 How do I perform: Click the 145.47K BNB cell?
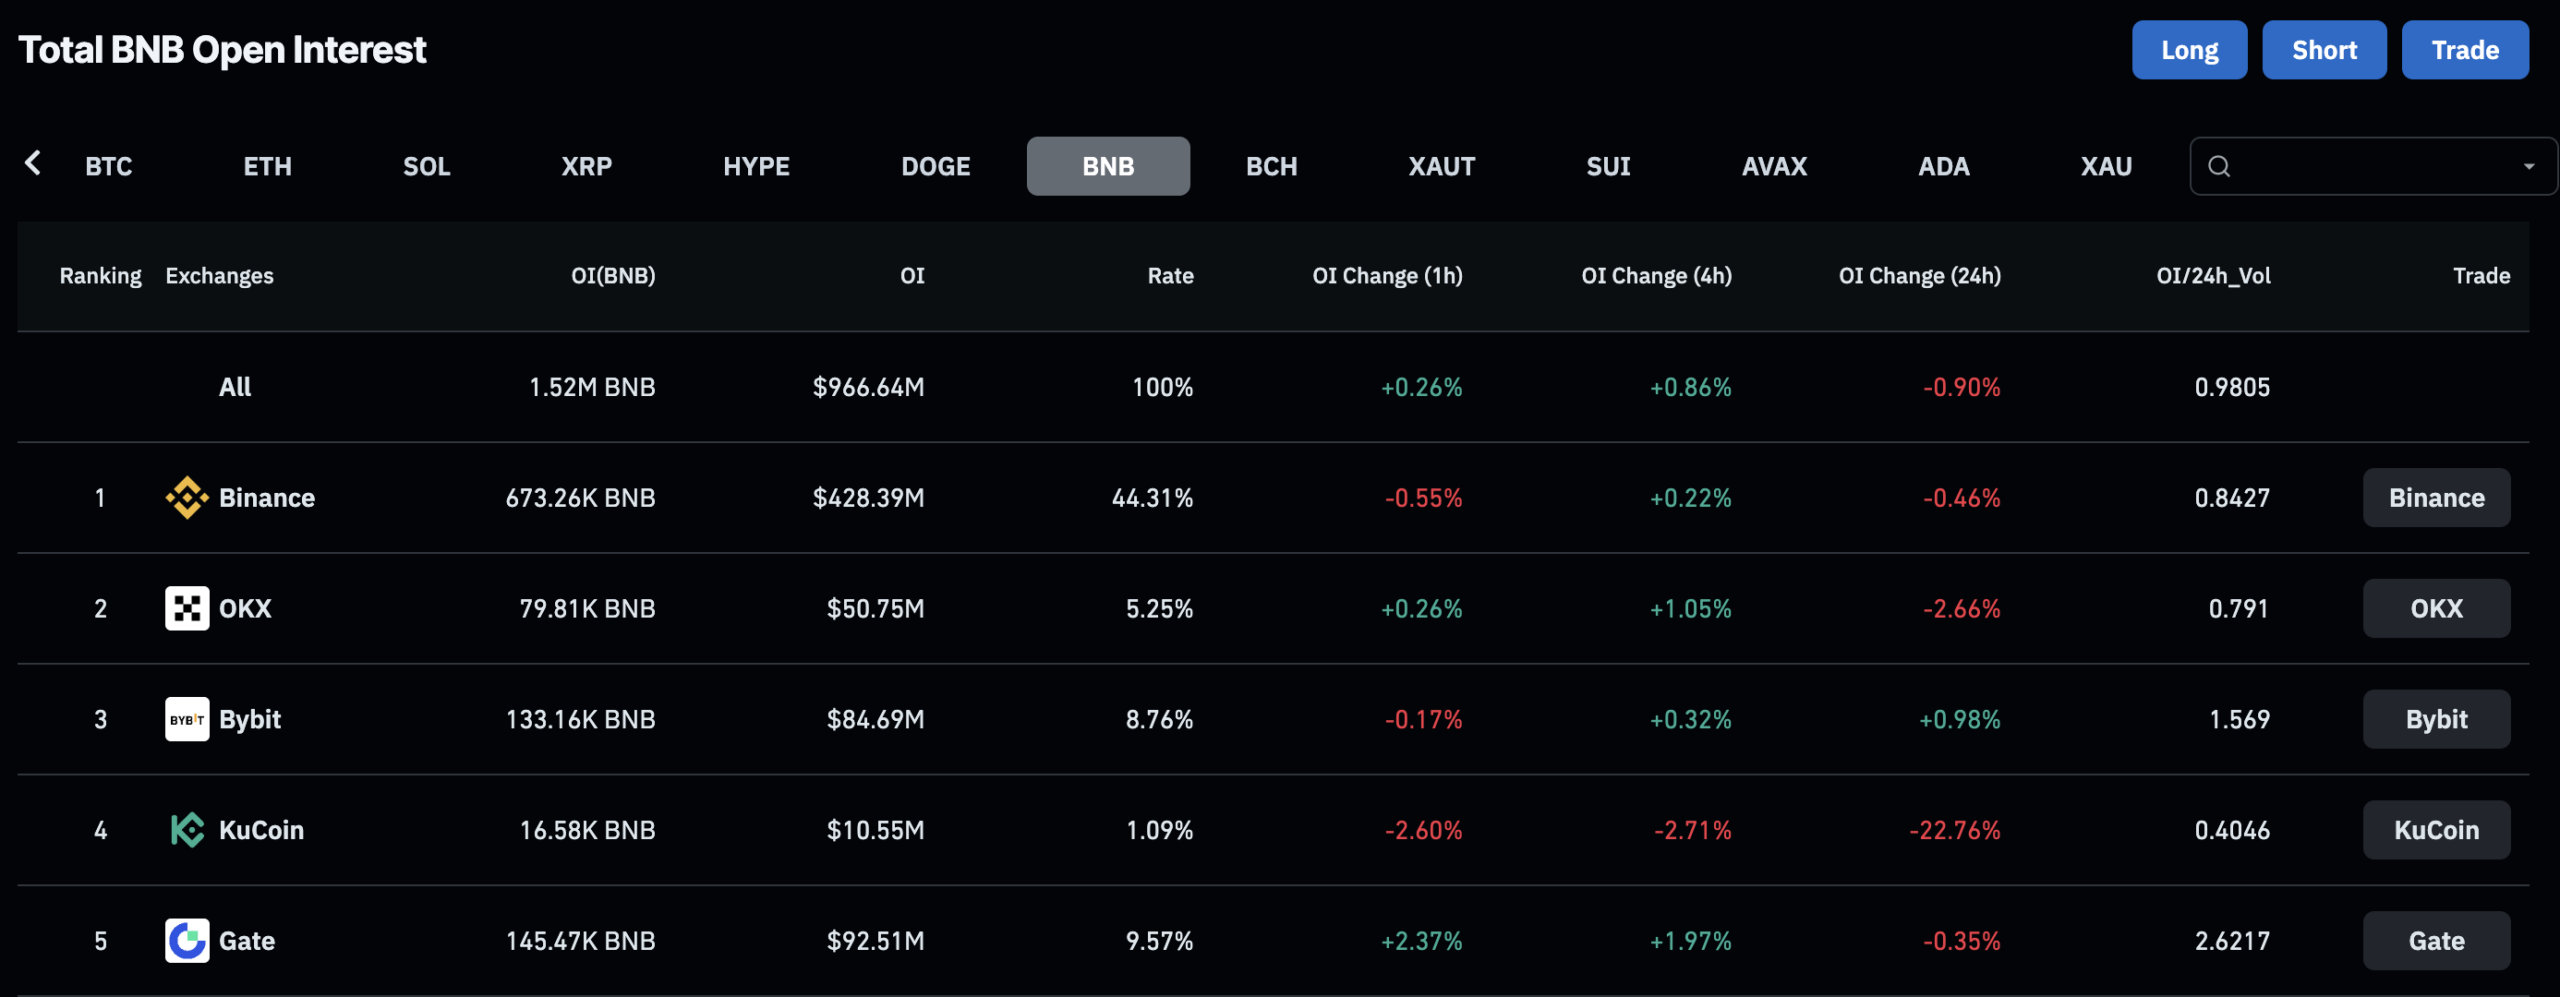click(x=580, y=941)
